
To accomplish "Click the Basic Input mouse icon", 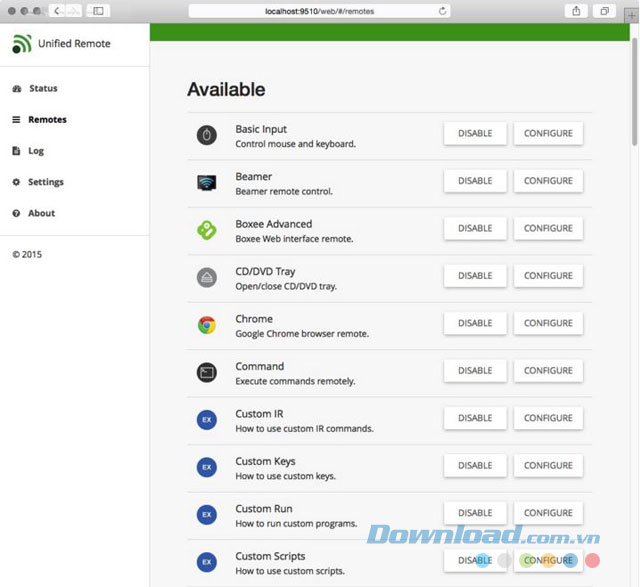I will (x=207, y=135).
